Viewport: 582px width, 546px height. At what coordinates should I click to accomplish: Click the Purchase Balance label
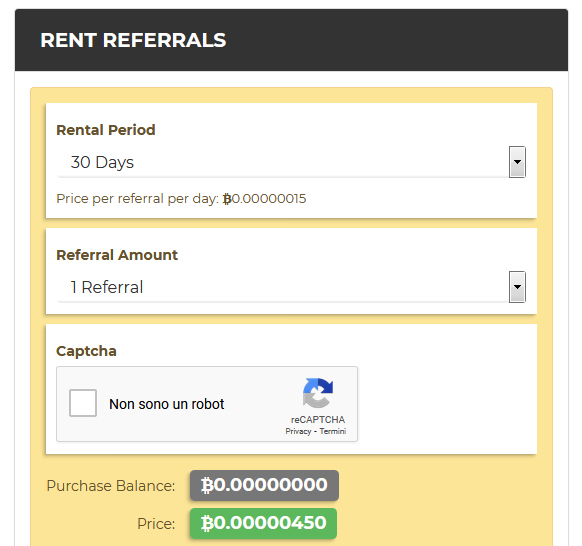[111, 486]
